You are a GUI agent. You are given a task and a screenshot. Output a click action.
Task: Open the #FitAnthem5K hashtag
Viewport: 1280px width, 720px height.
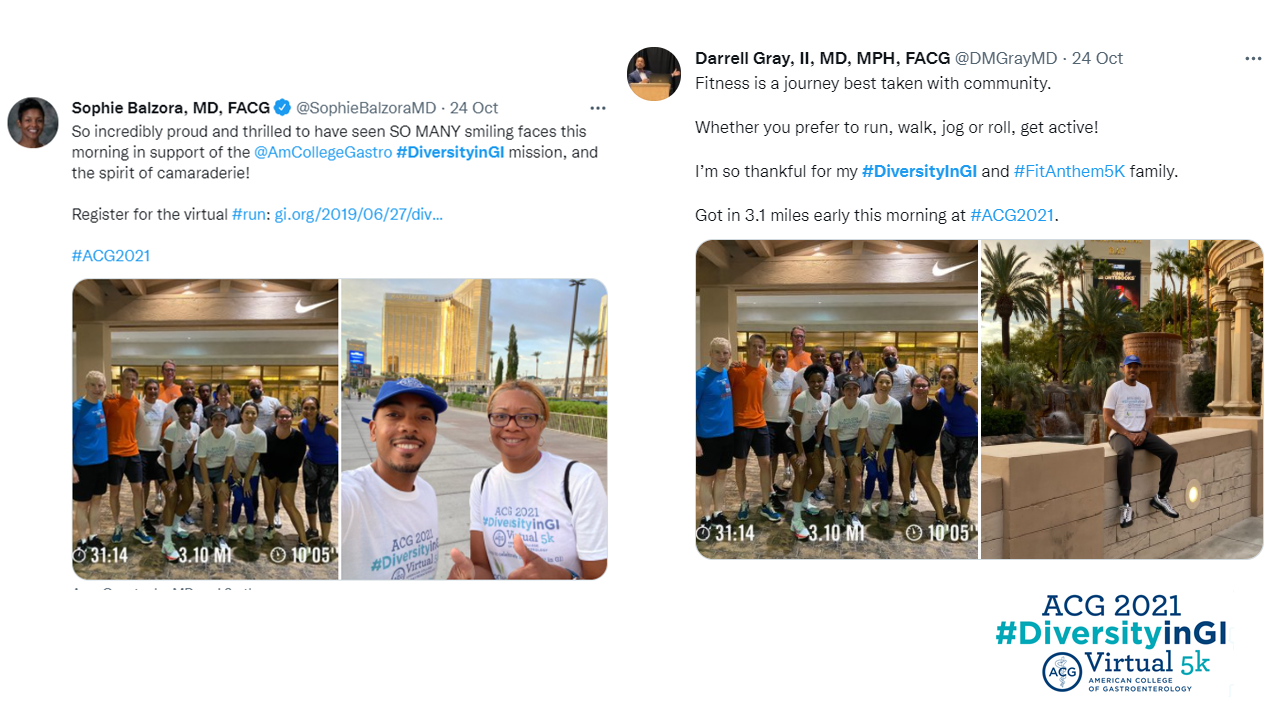click(1069, 171)
